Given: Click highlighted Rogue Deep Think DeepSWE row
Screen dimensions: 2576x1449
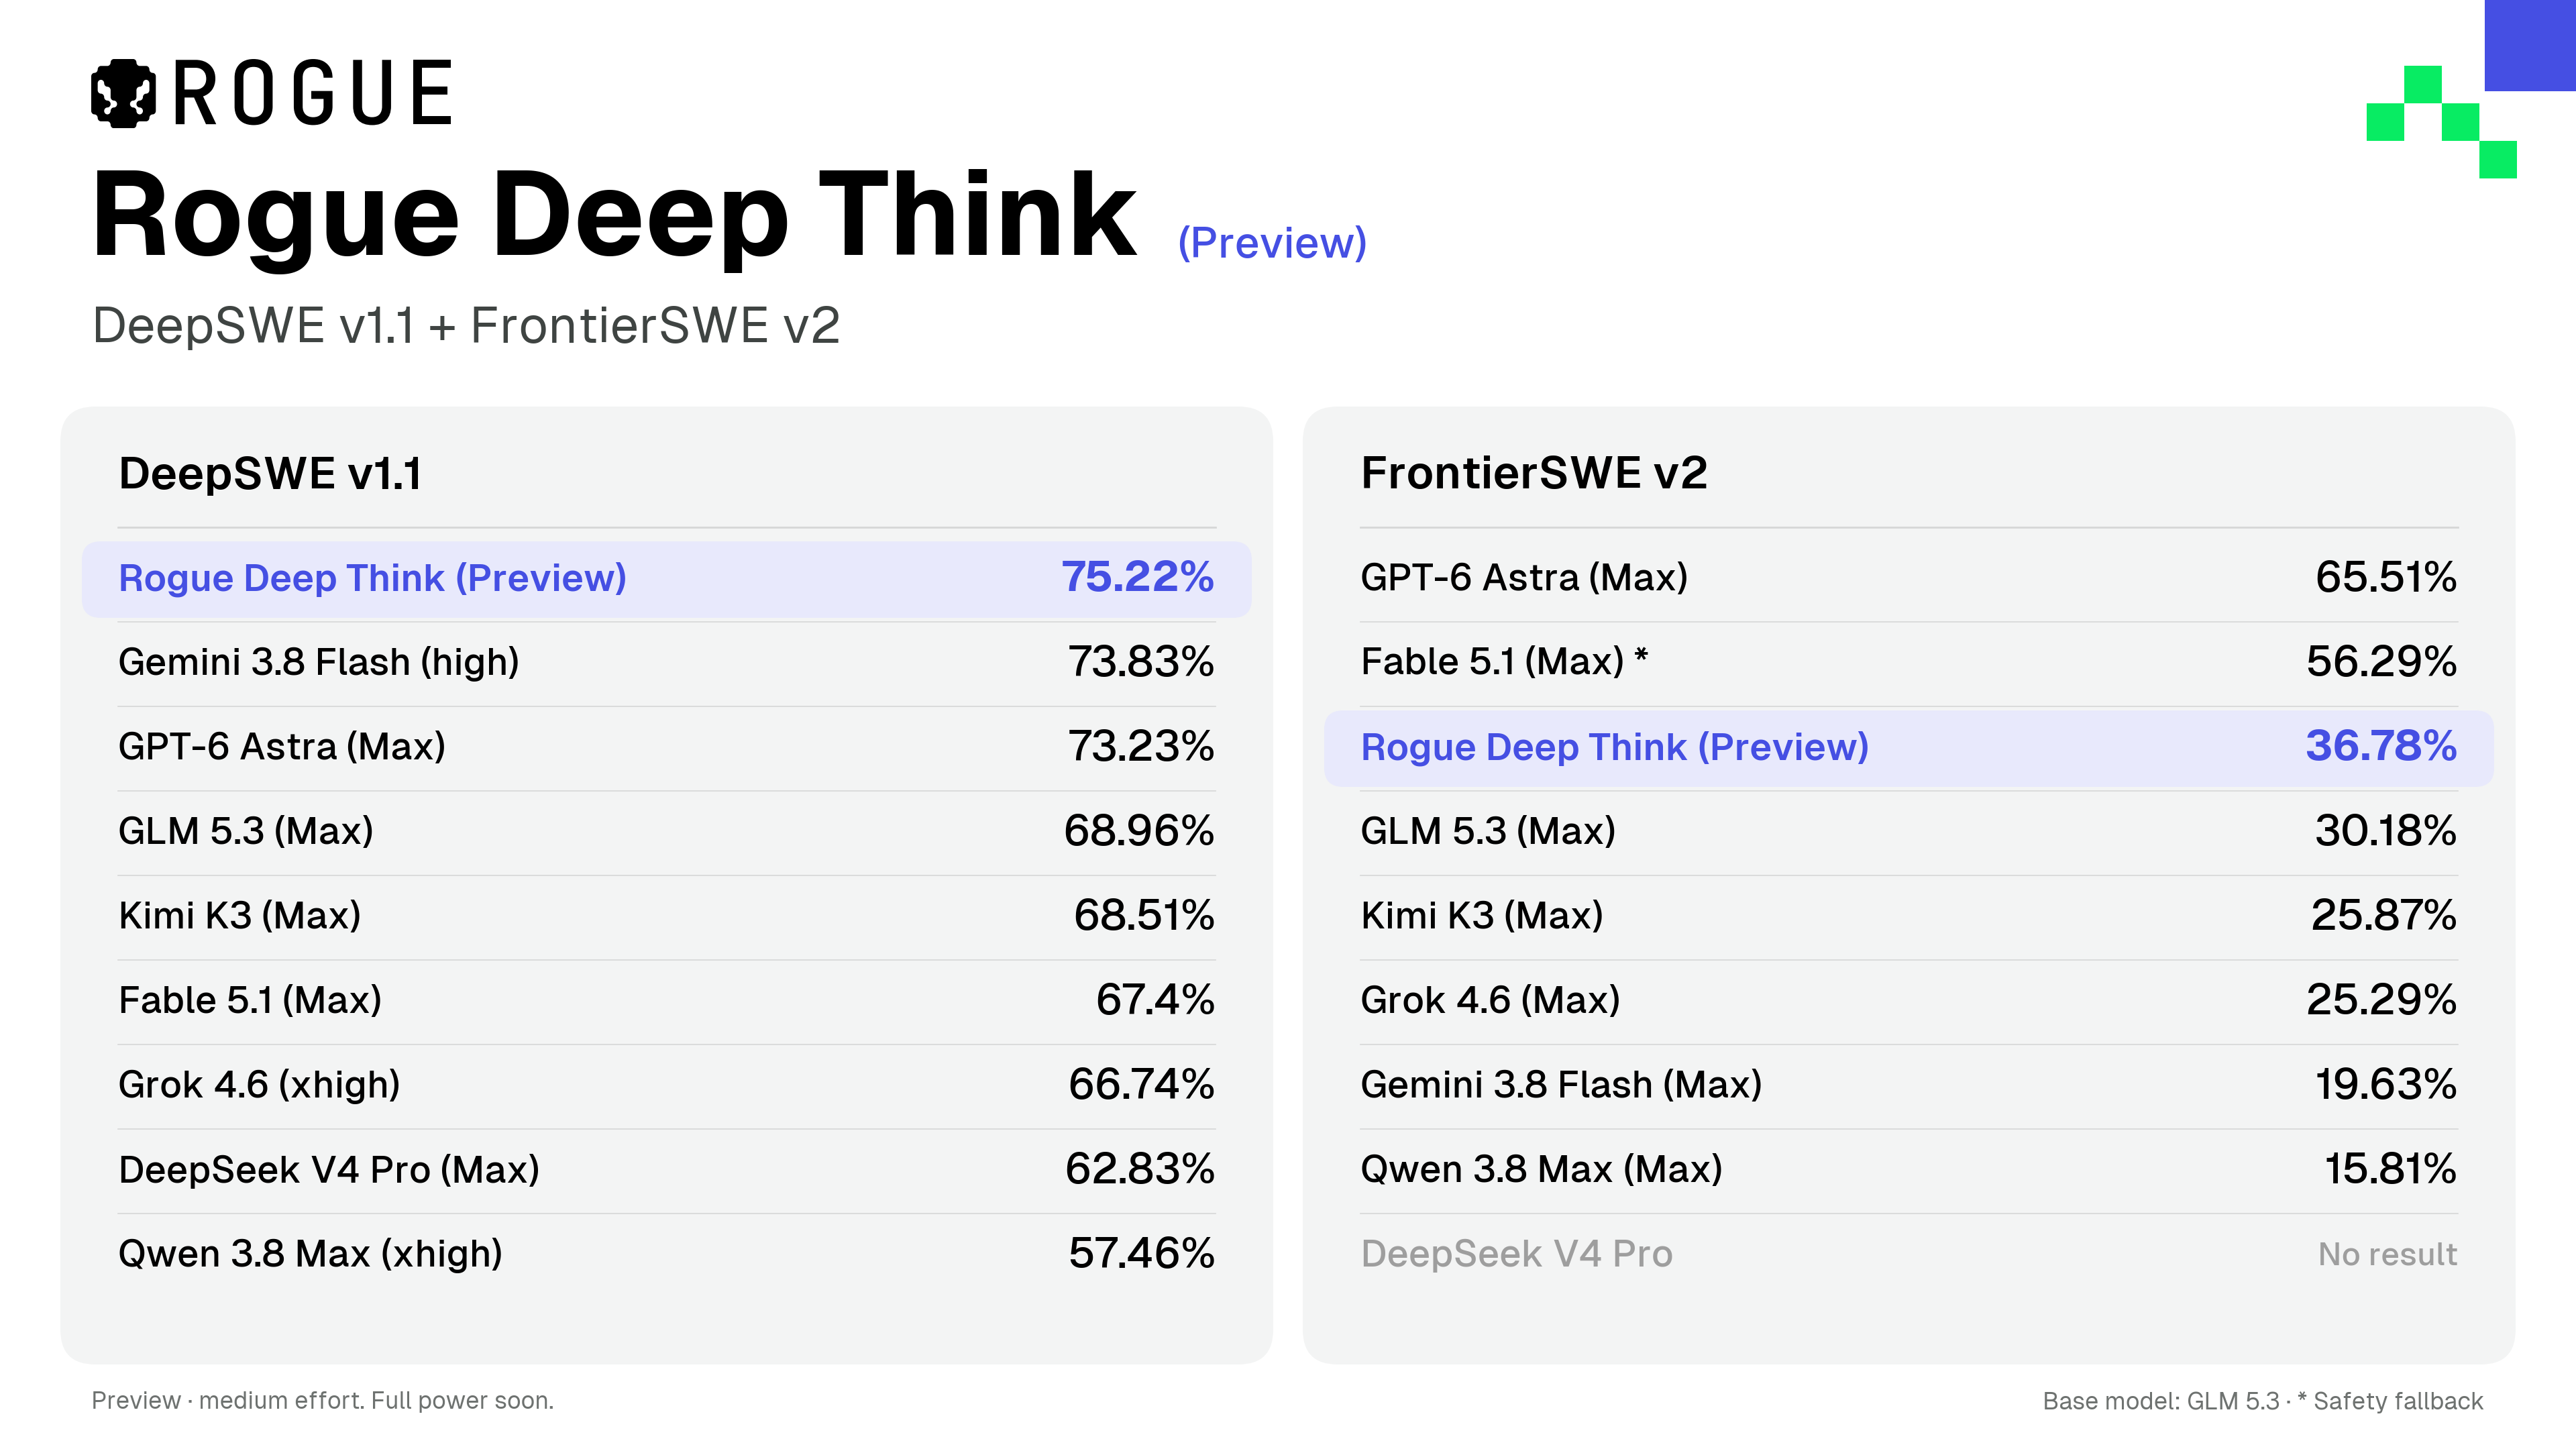Looking at the screenshot, I should pyautogui.click(x=666, y=578).
